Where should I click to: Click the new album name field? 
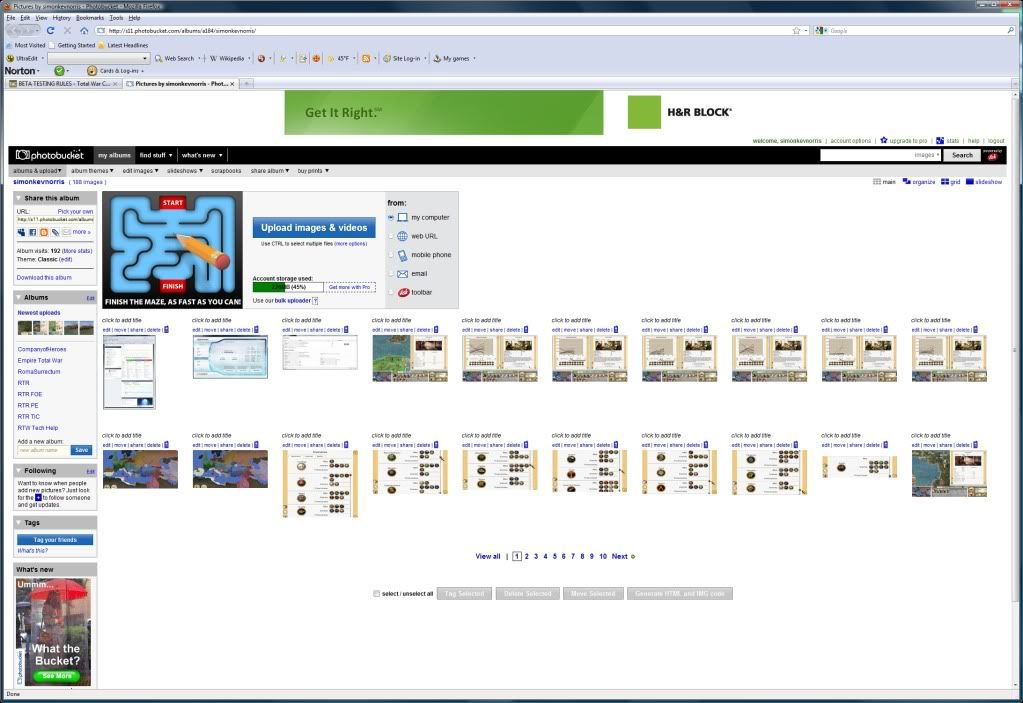42,450
